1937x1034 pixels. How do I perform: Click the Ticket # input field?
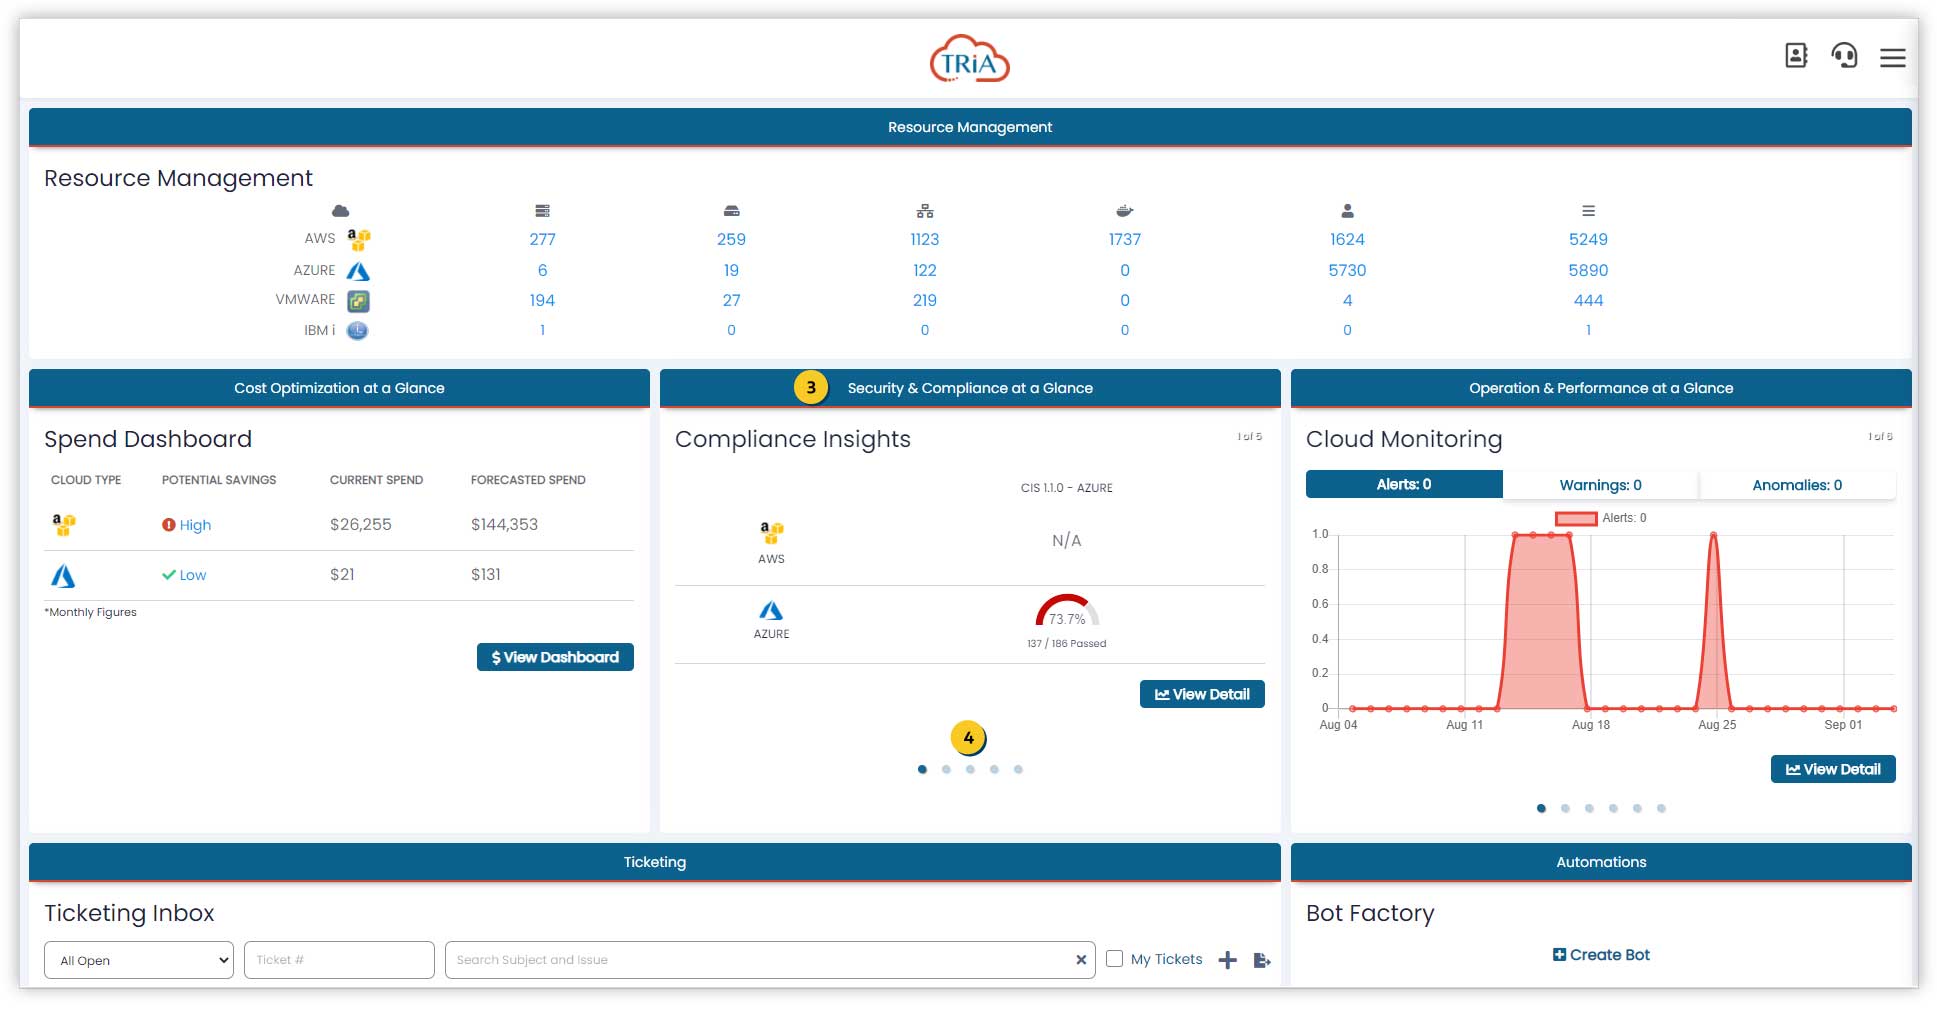pyautogui.click(x=339, y=960)
